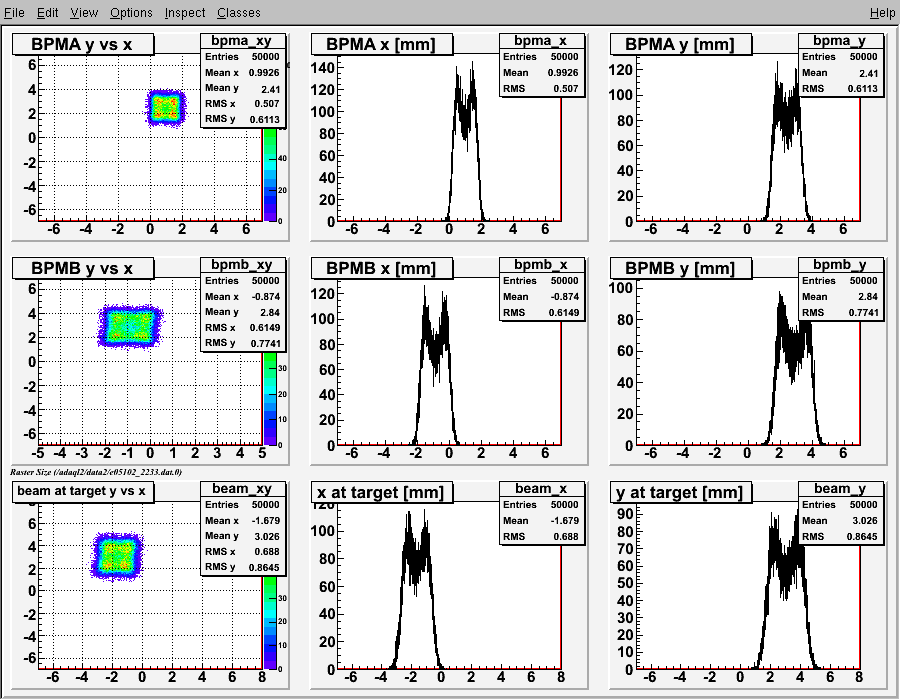Click 'RMS 0.688' in beam_x stats
This screenshot has width=900, height=700.
click(x=541, y=536)
